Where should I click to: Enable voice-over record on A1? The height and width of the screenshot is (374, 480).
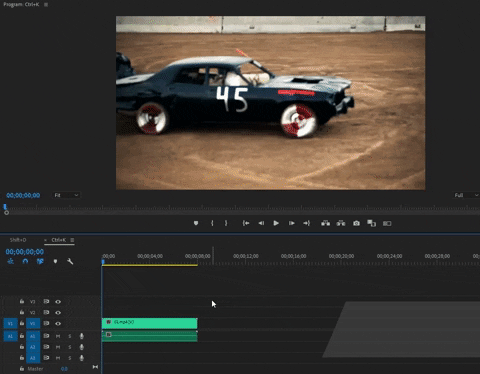82,336
